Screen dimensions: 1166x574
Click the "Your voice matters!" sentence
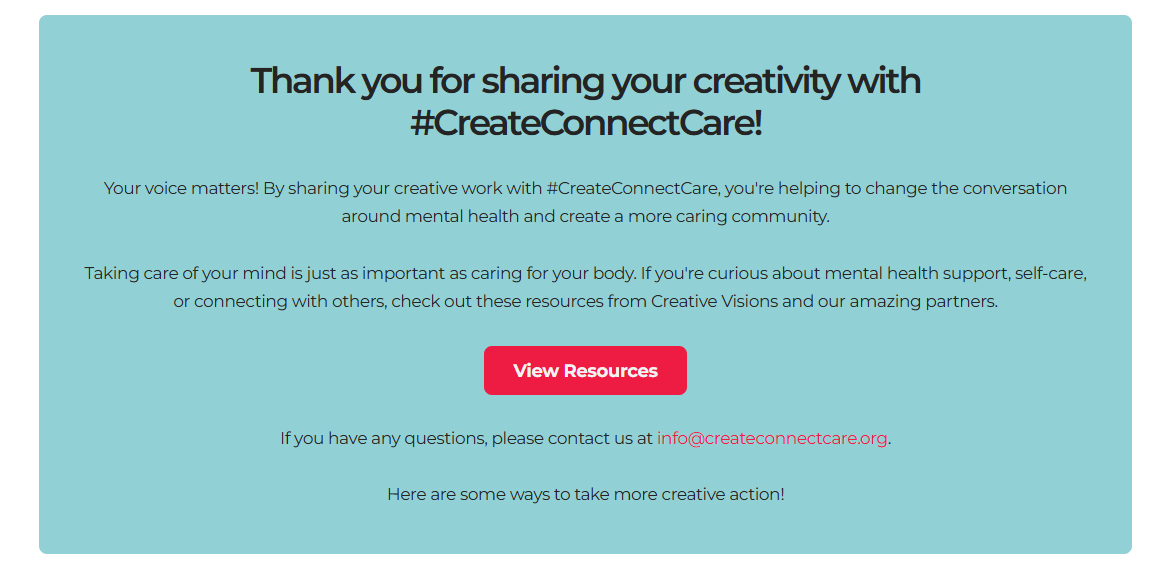(x=181, y=188)
